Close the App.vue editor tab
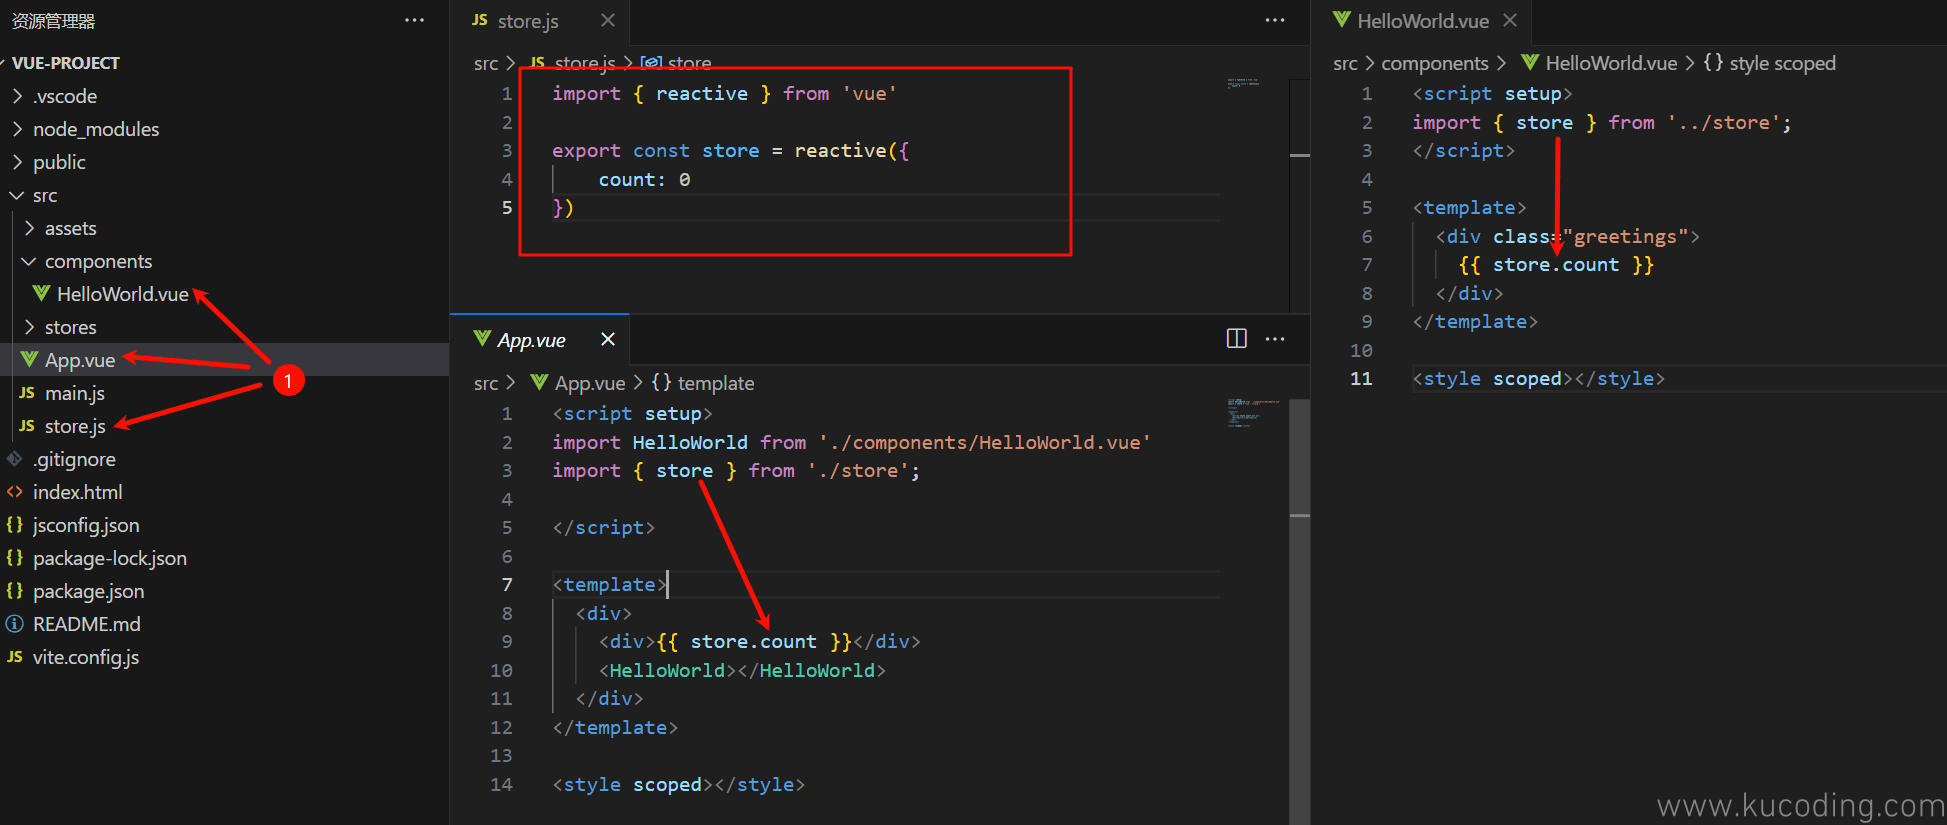 pyautogui.click(x=607, y=339)
